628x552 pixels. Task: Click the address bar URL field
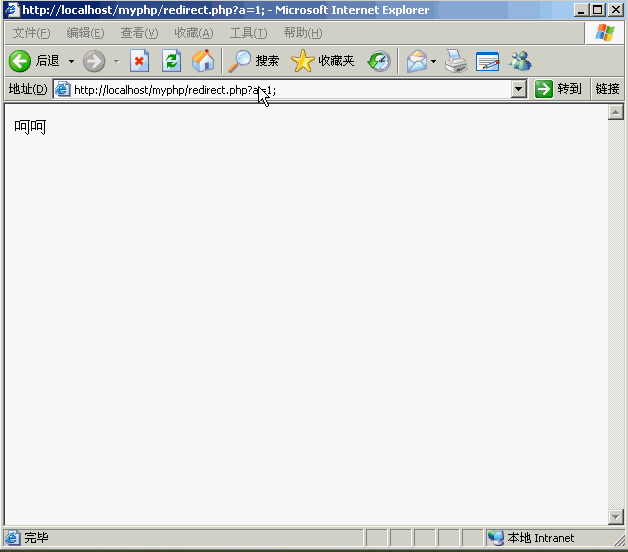[291, 90]
